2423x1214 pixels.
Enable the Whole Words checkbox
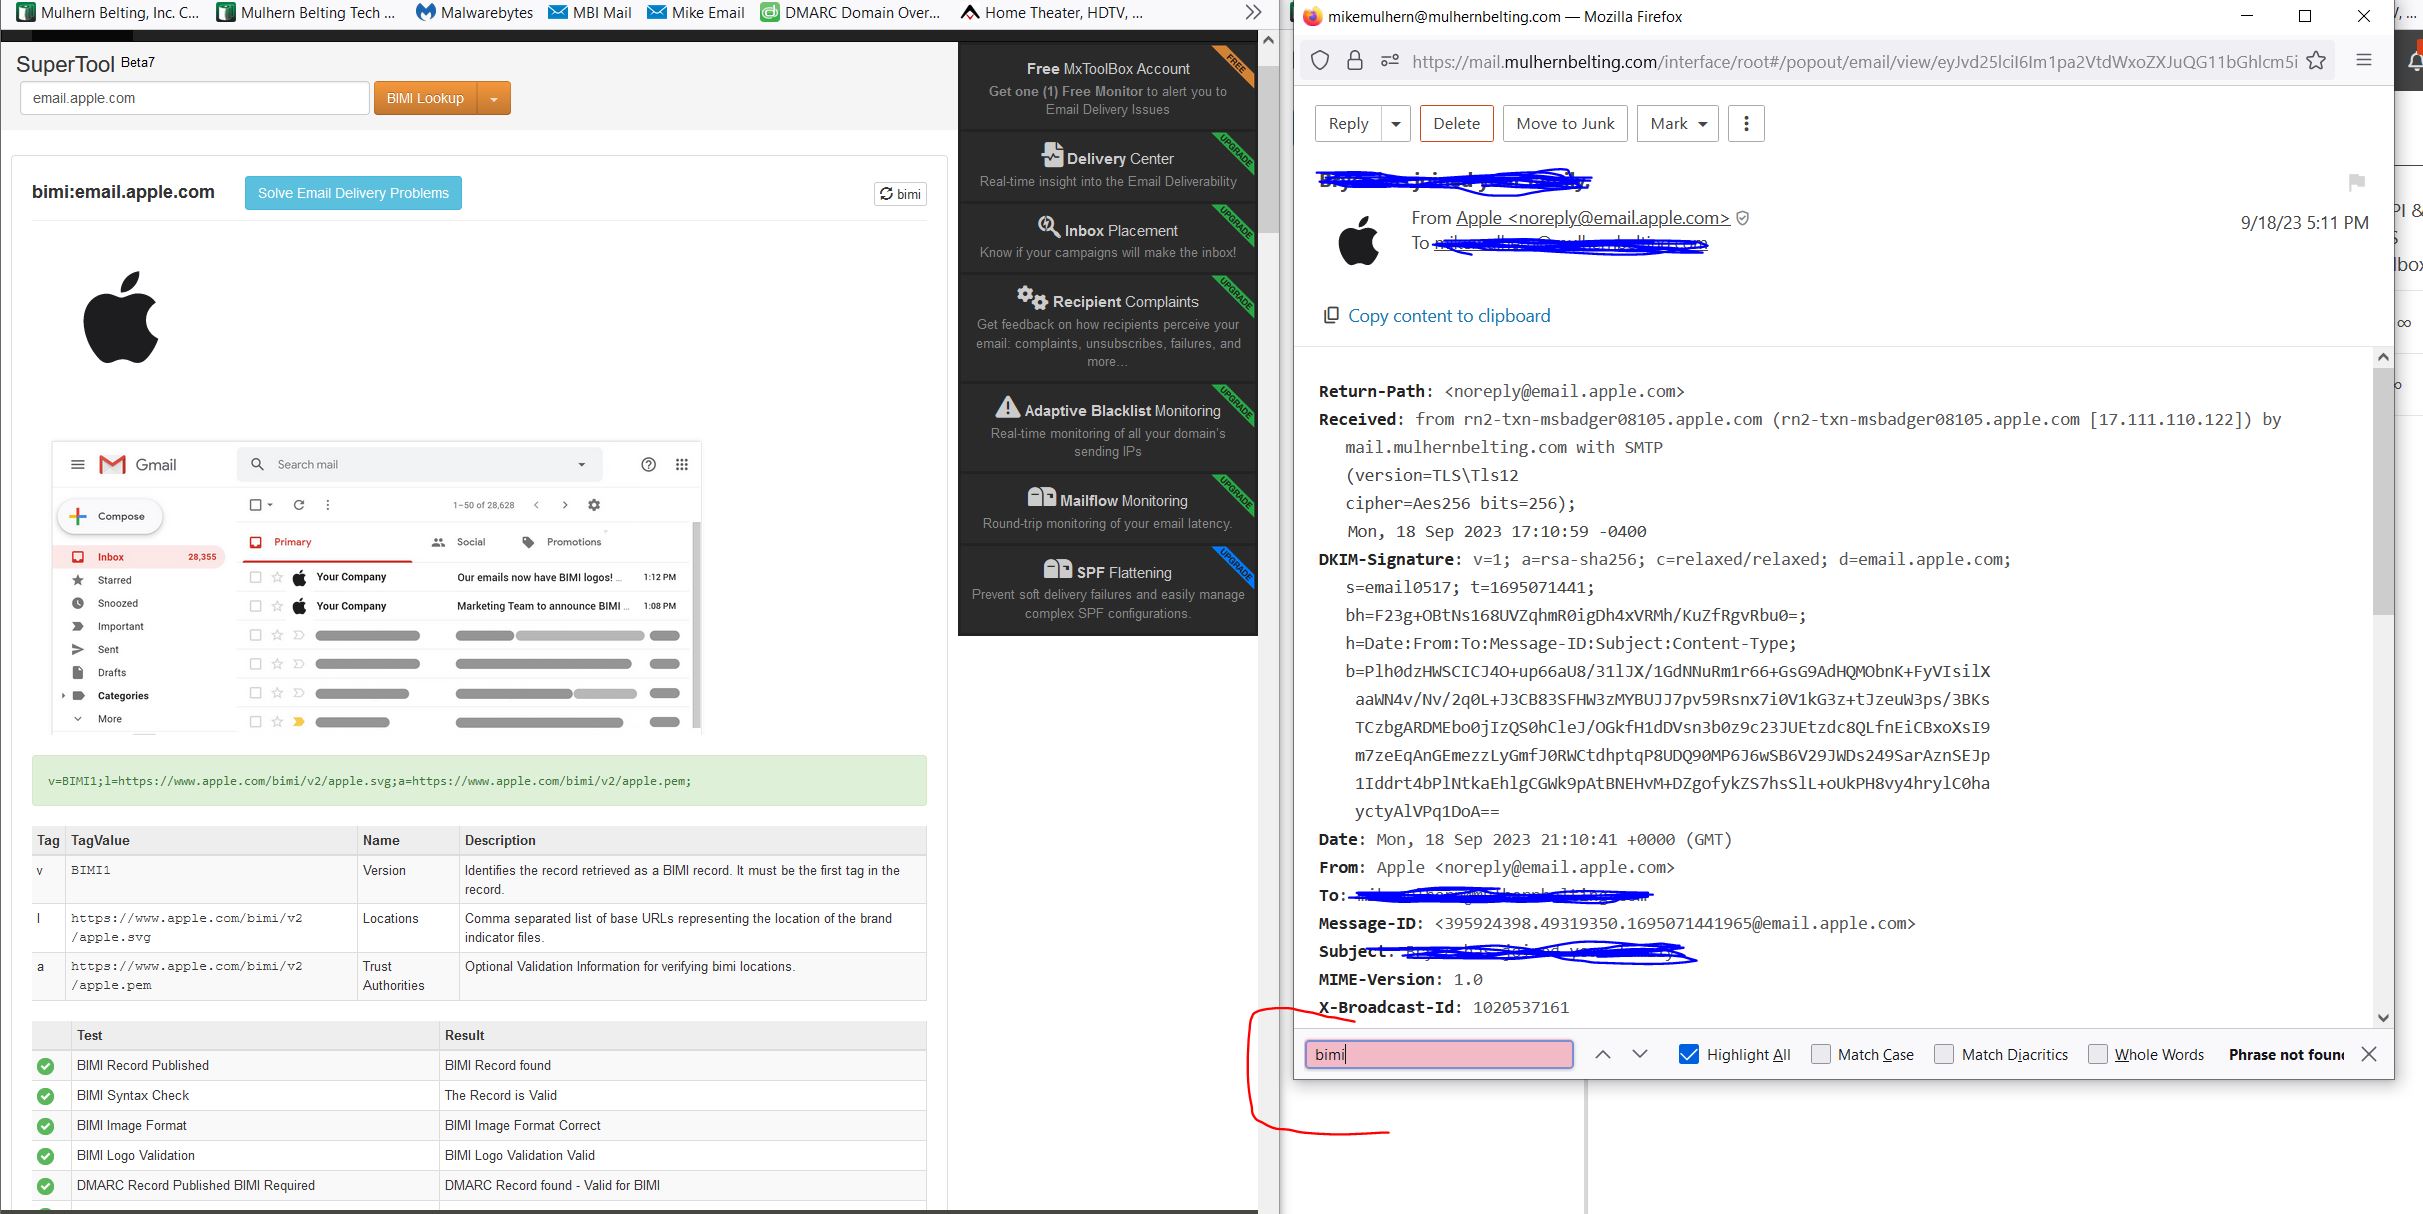click(x=2098, y=1054)
